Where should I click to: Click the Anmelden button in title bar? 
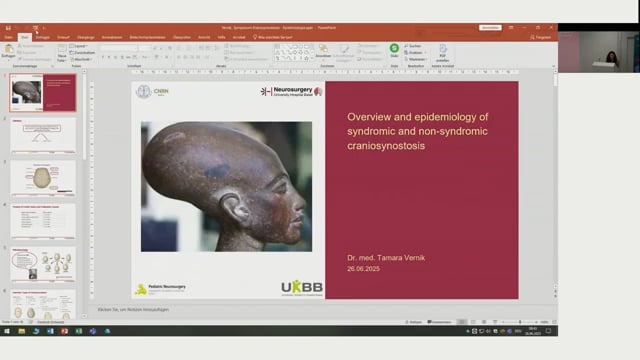click(x=490, y=28)
